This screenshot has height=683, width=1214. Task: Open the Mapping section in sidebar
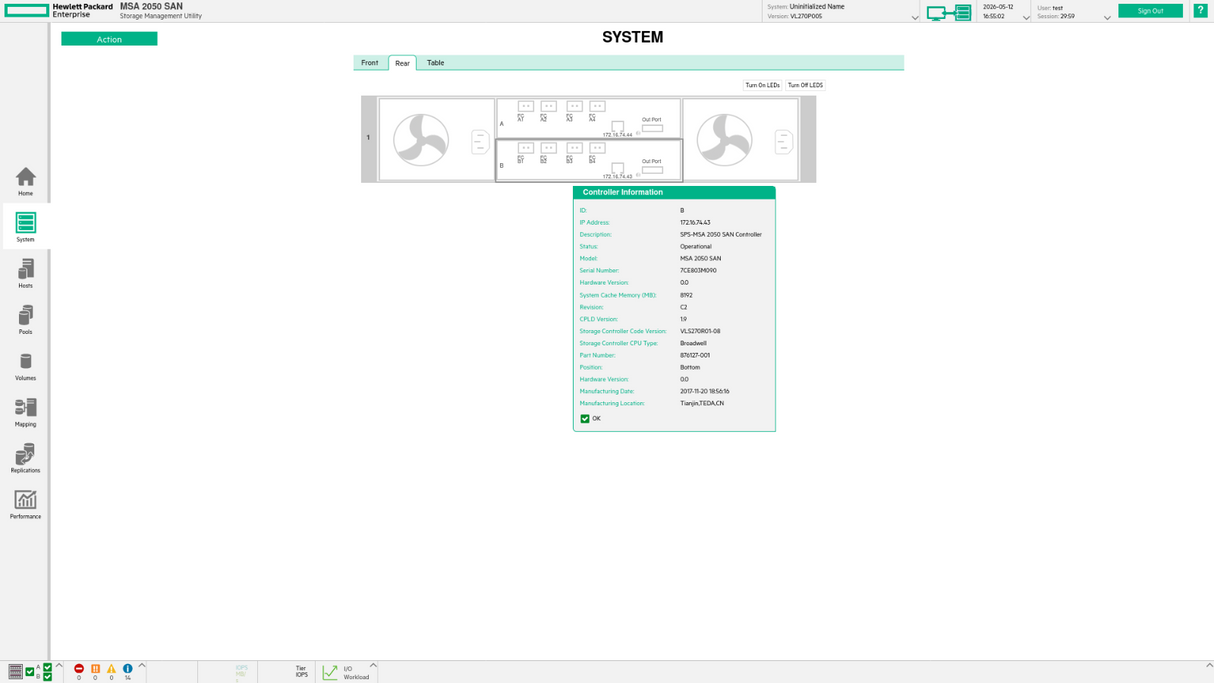pyautogui.click(x=25, y=411)
